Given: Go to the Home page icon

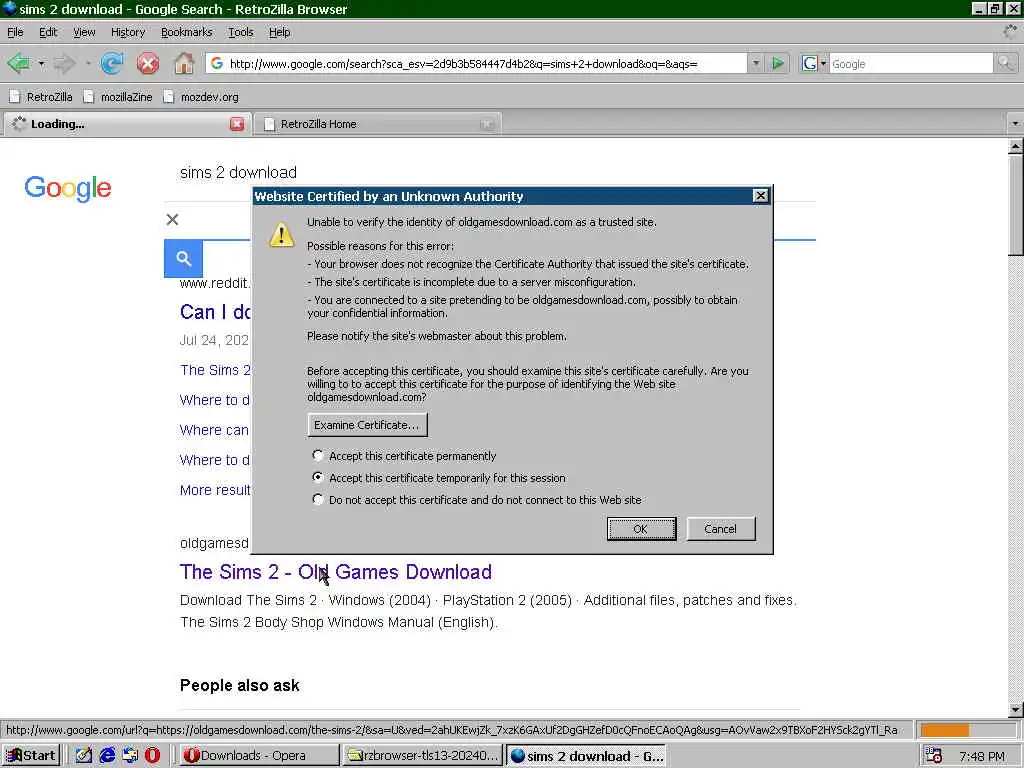Looking at the screenshot, I should coord(184,63).
